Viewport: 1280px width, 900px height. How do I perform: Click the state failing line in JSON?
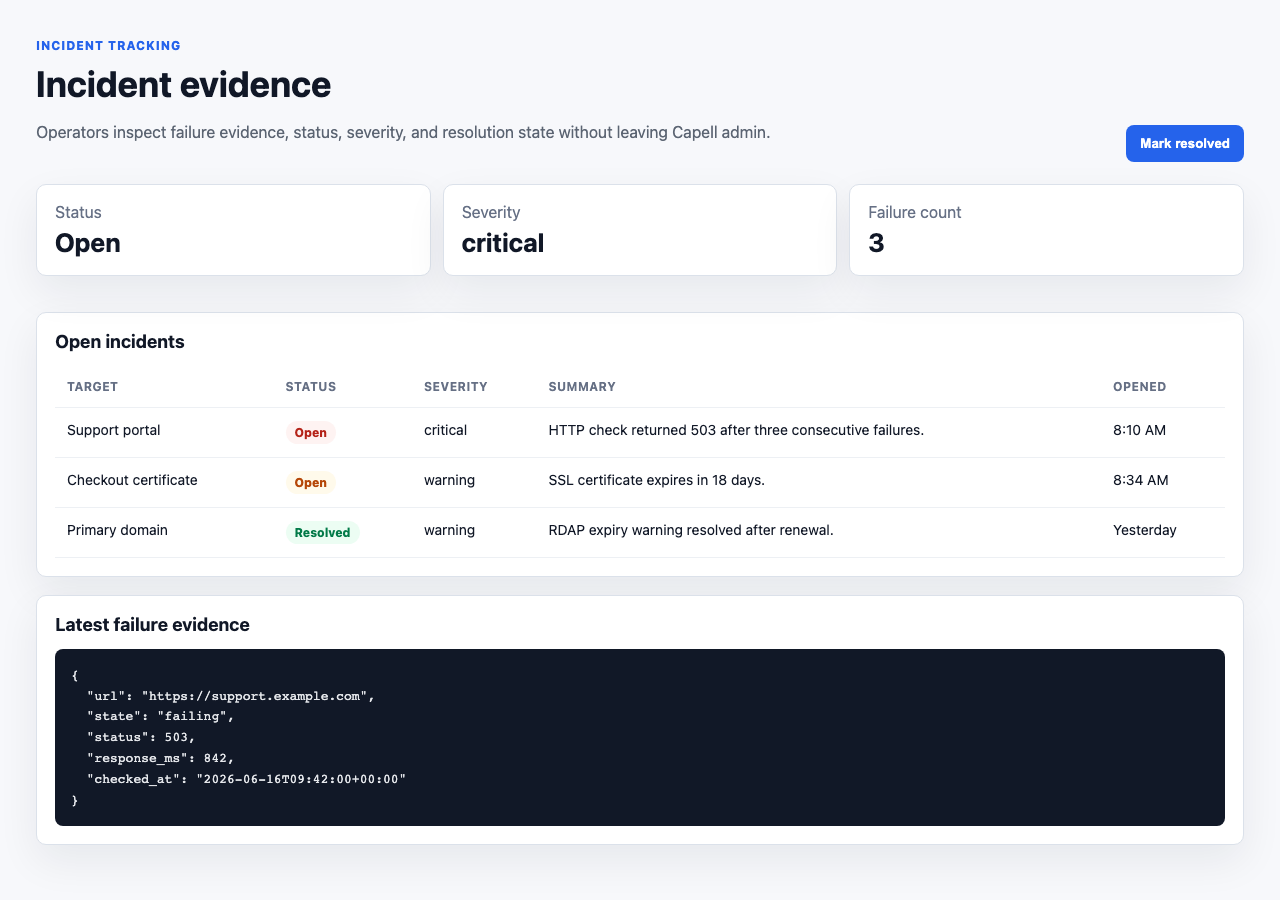click(x=161, y=717)
